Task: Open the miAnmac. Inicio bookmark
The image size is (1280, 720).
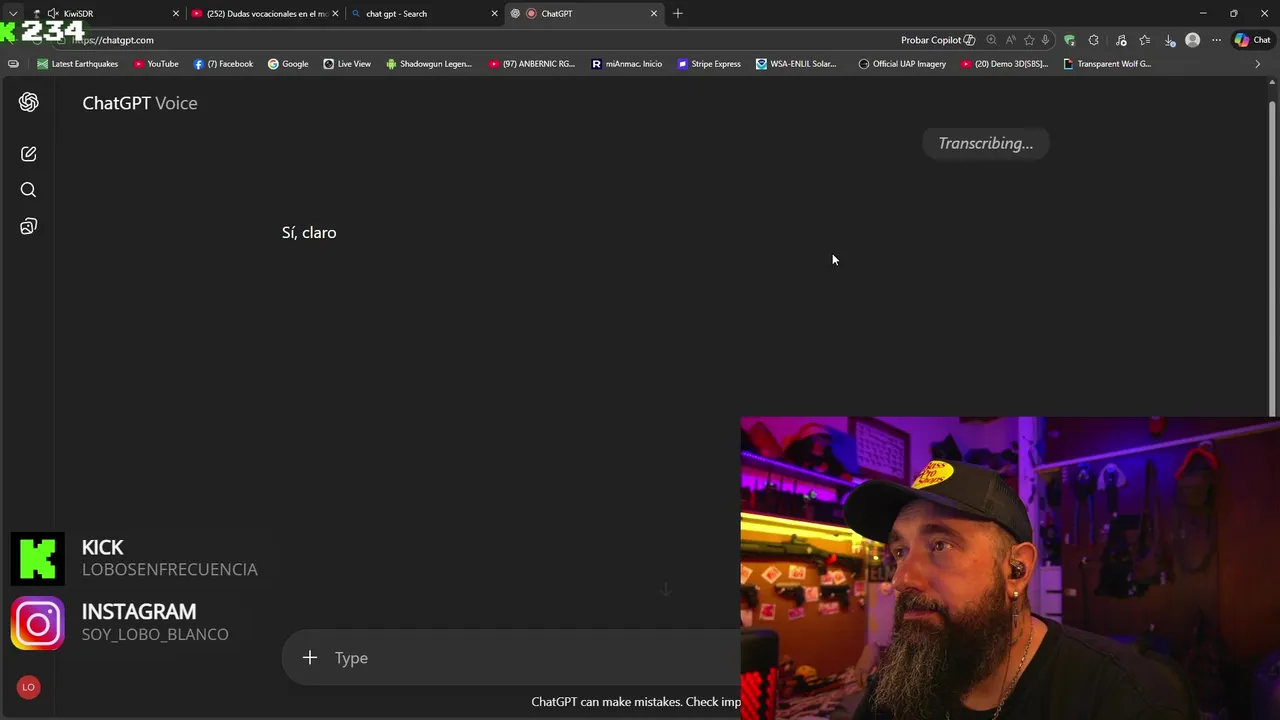Action: [627, 64]
